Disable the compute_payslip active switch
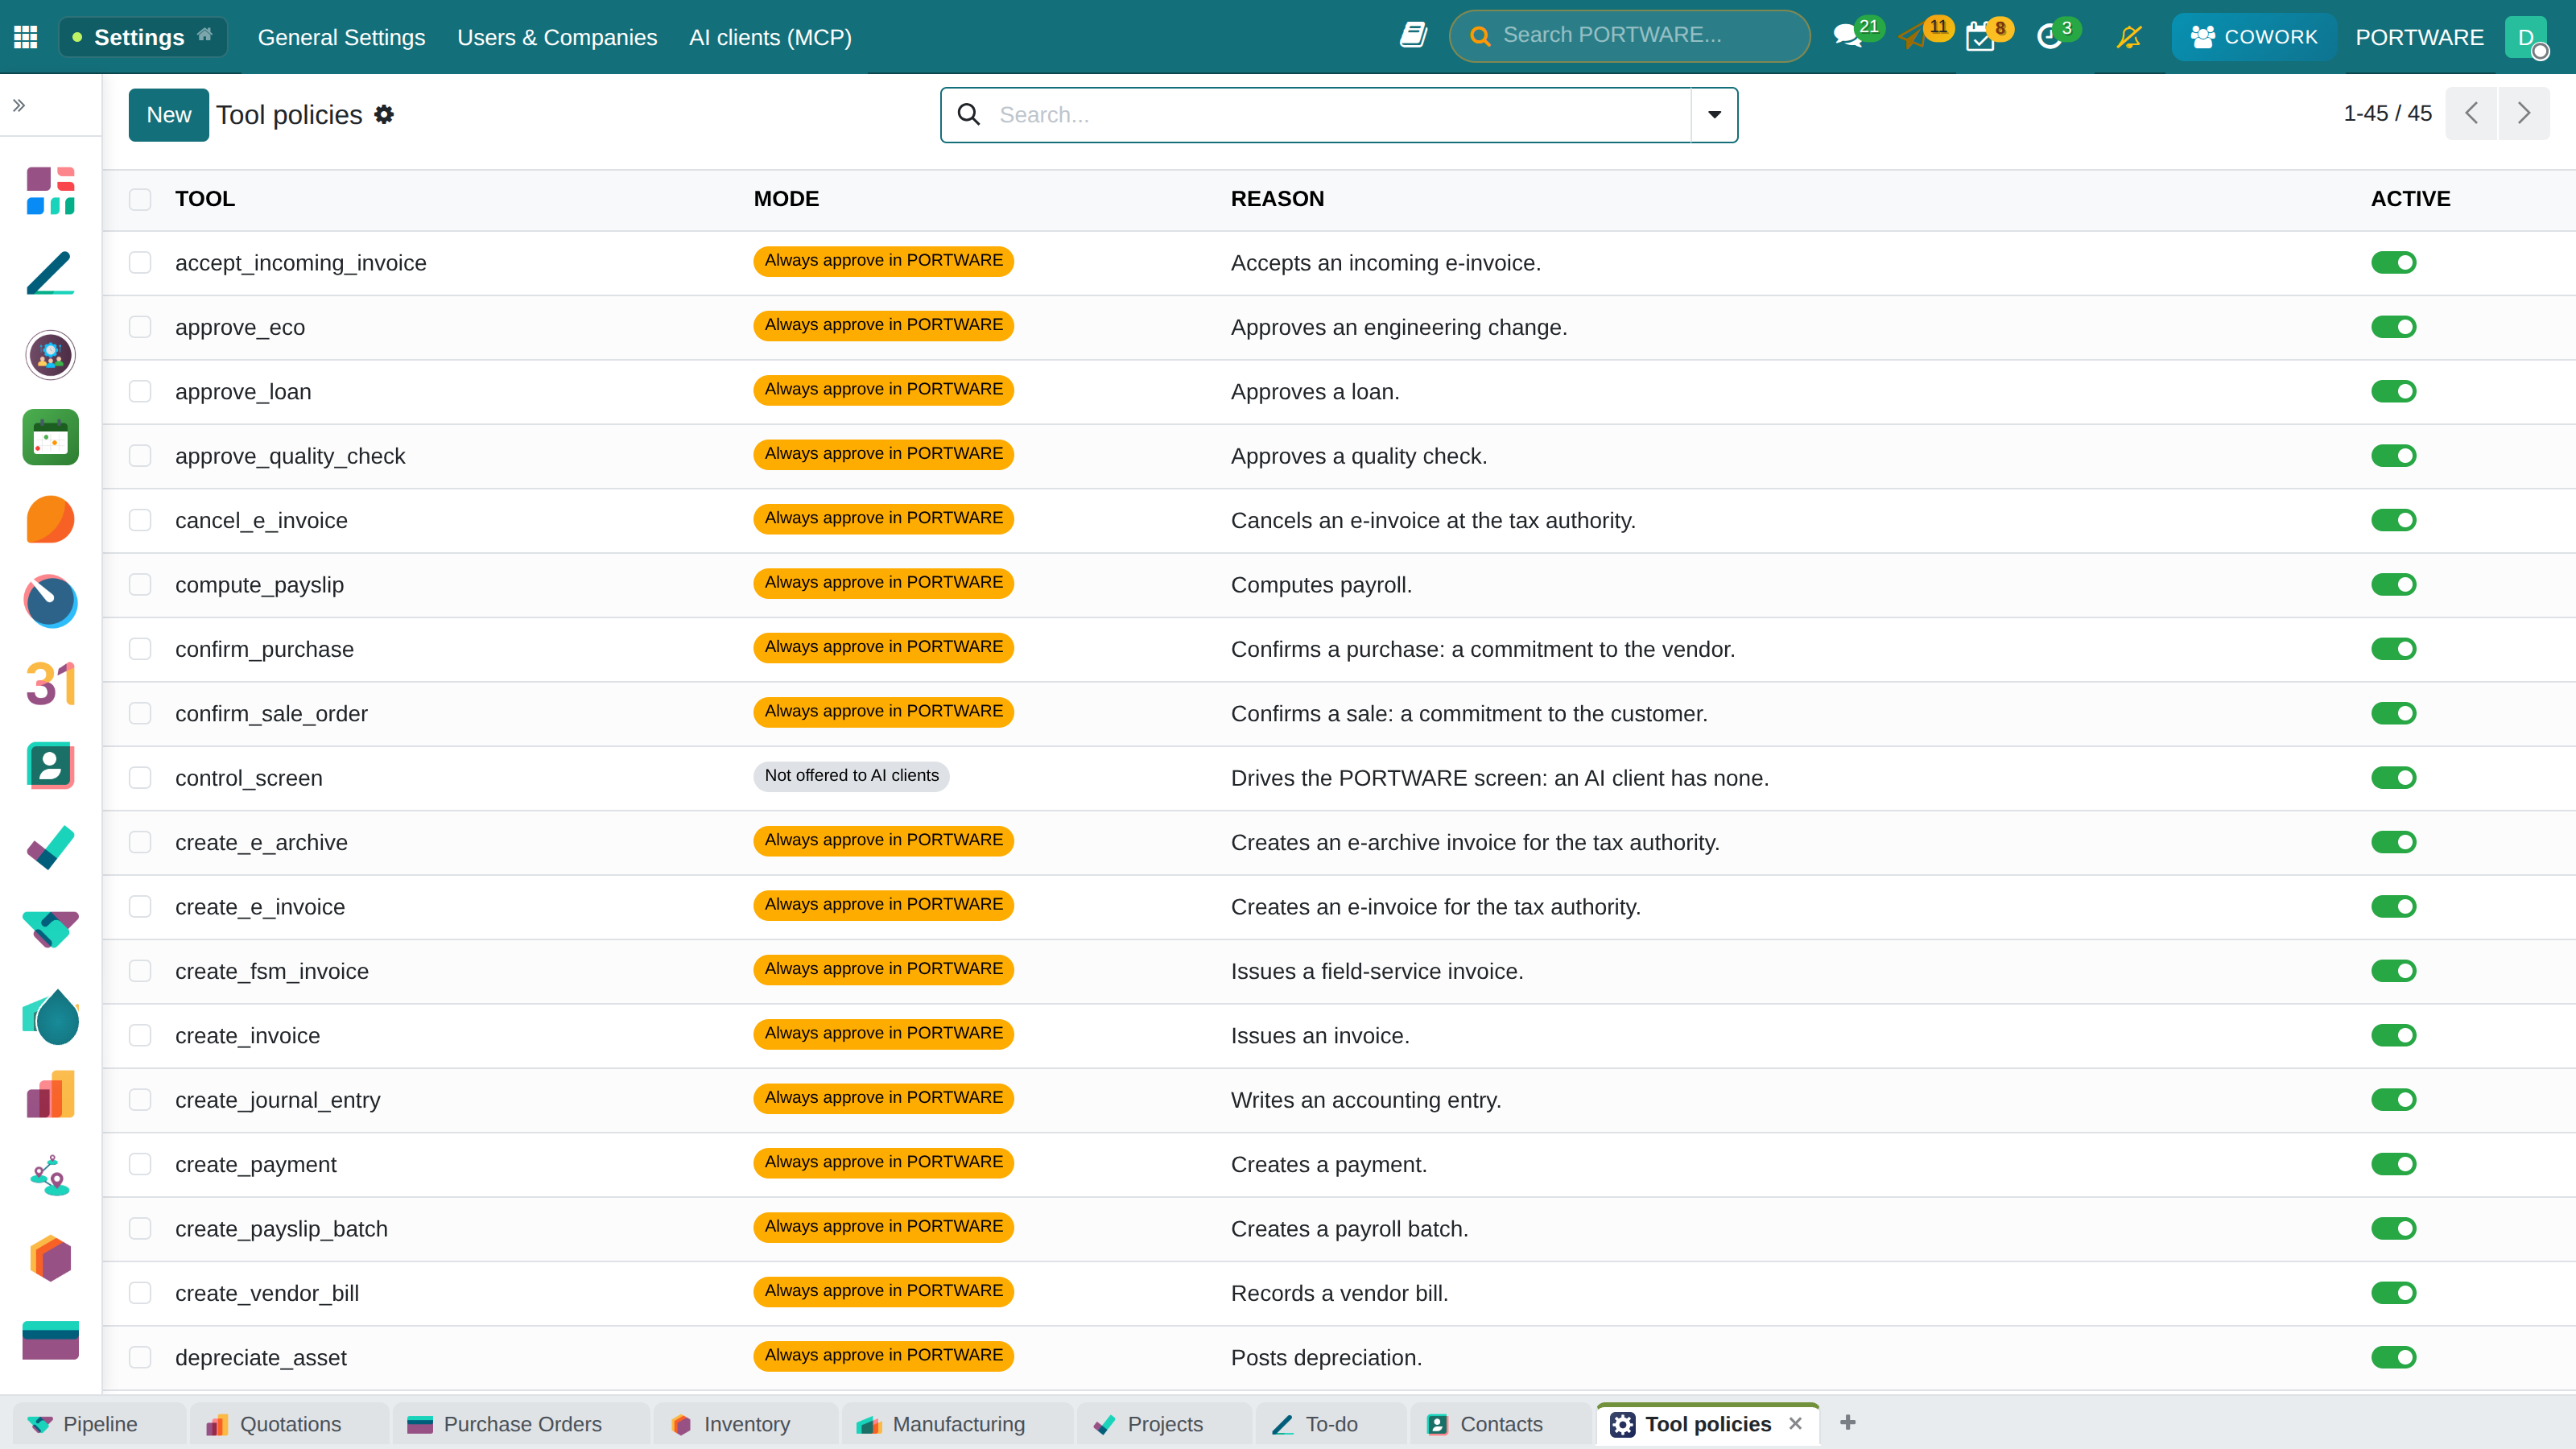The image size is (2576, 1449). [2393, 584]
